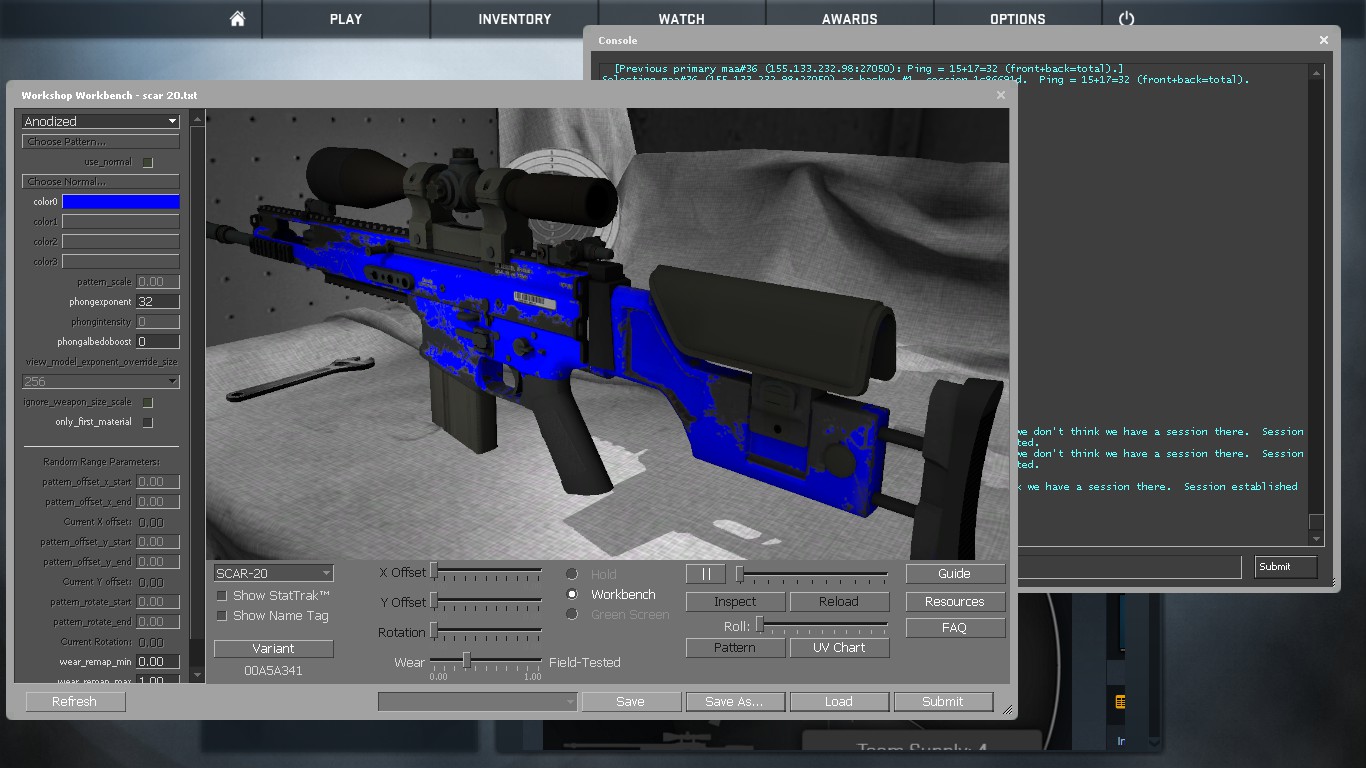Open the blue color0 swatch
Viewport: 1366px width, 768px height.
click(x=121, y=202)
